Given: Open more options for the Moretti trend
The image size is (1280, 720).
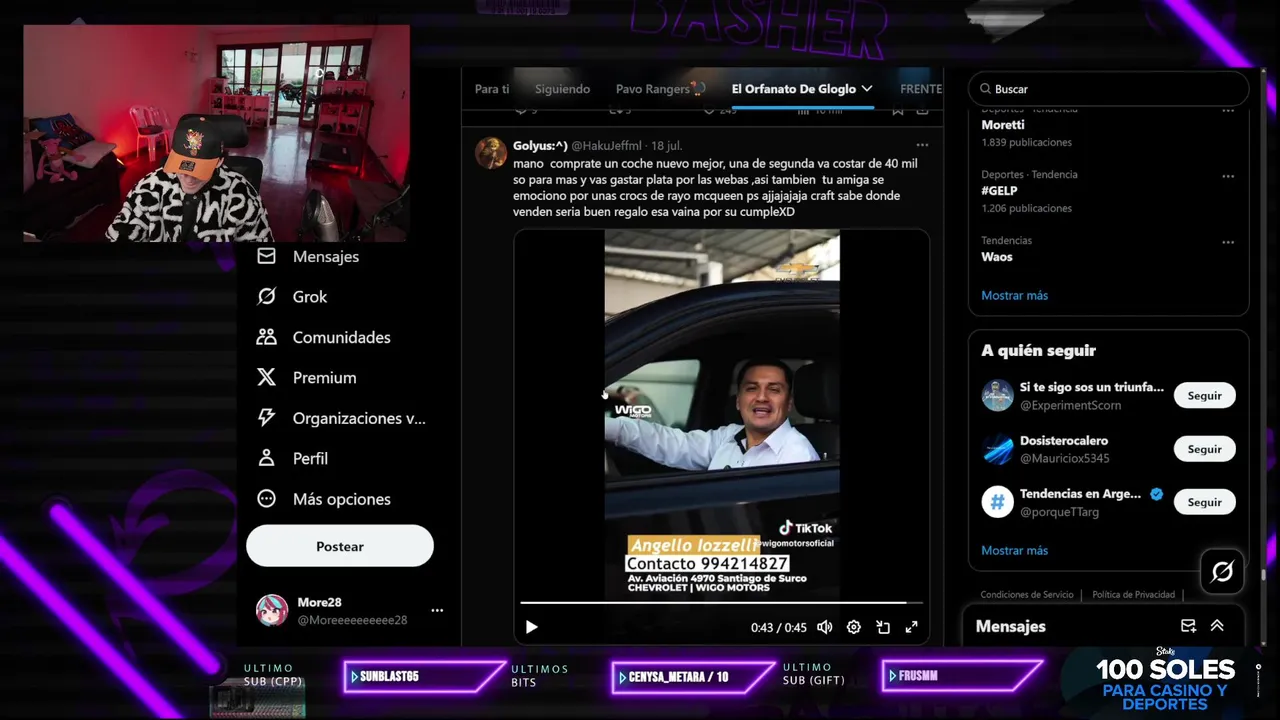Looking at the screenshot, I should [1228, 110].
